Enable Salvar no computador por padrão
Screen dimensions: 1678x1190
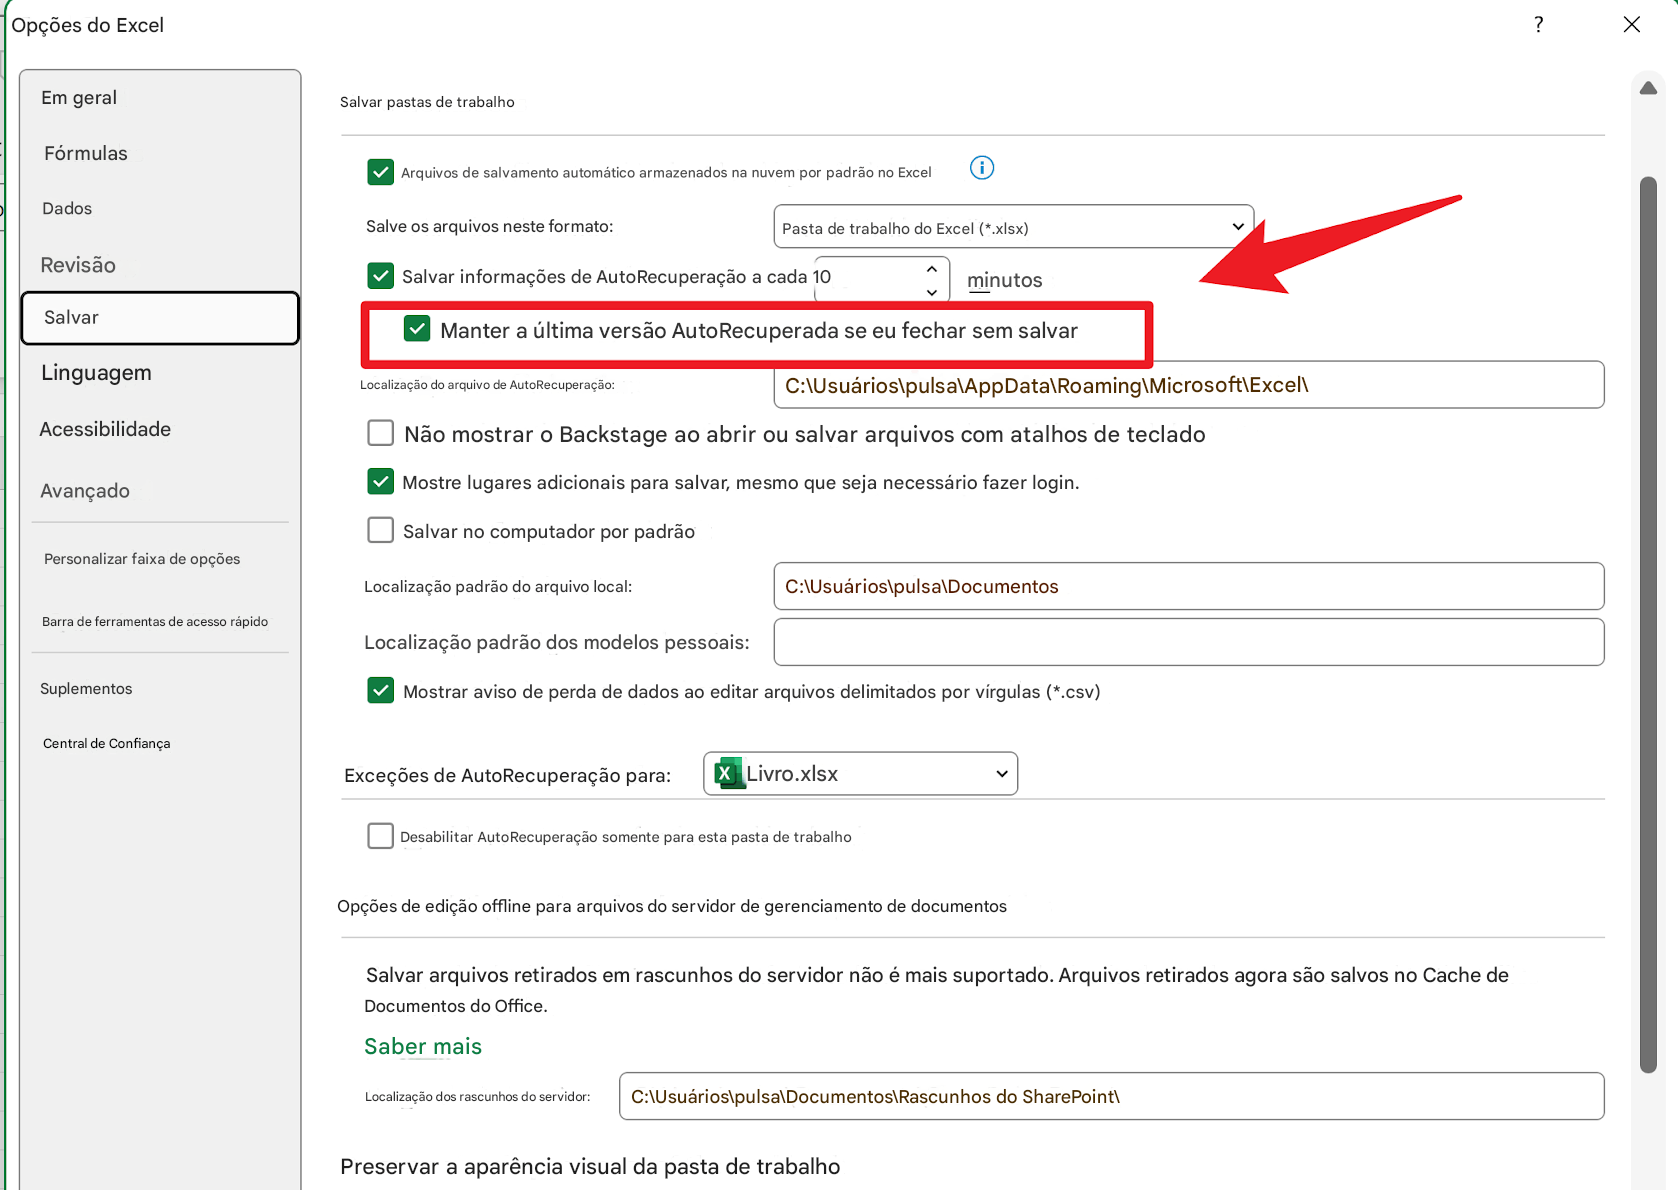point(380,530)
